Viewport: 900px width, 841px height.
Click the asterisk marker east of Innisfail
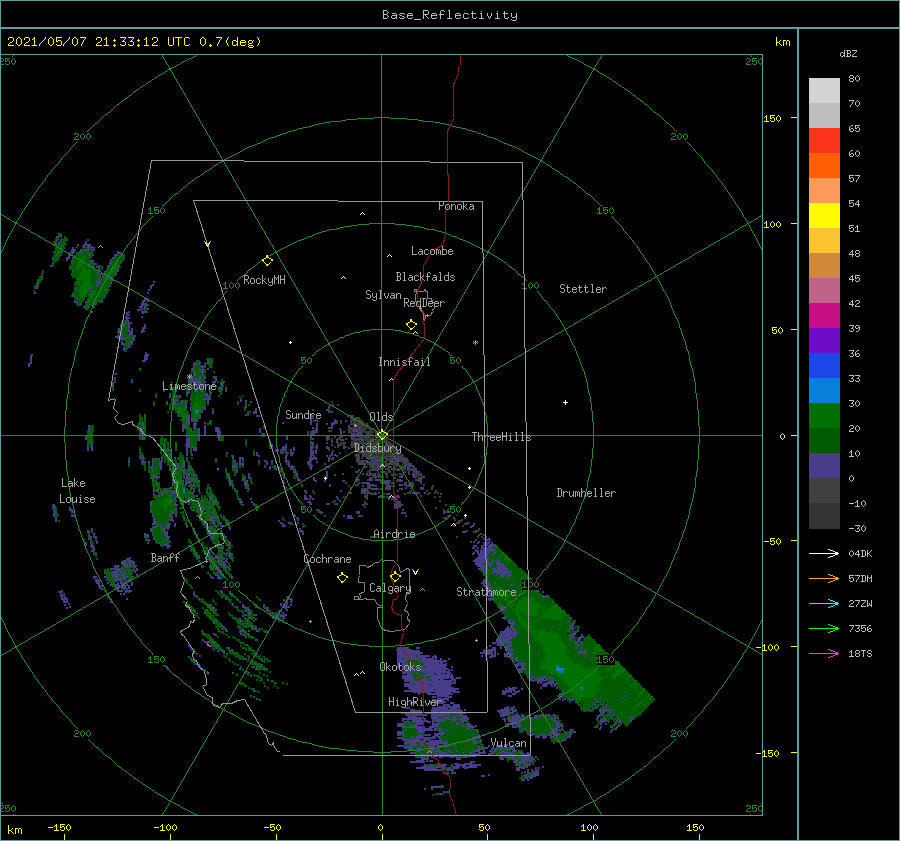(475, 343)
